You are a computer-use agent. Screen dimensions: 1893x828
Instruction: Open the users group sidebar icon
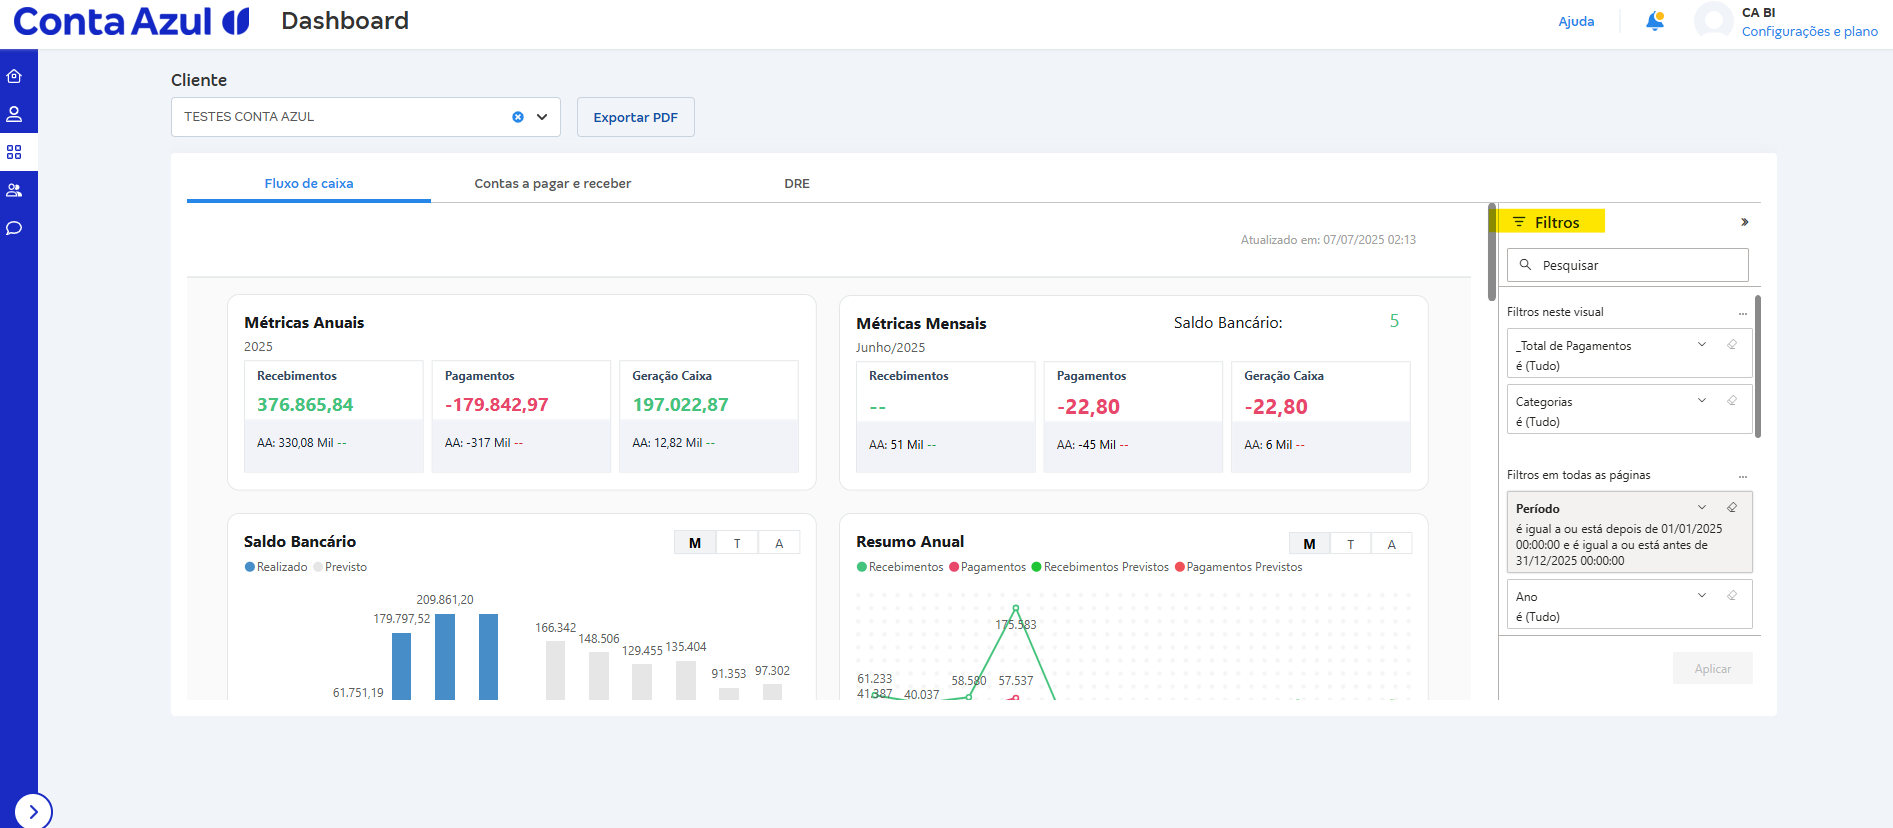pyautogui.click(x=14, y=190)
